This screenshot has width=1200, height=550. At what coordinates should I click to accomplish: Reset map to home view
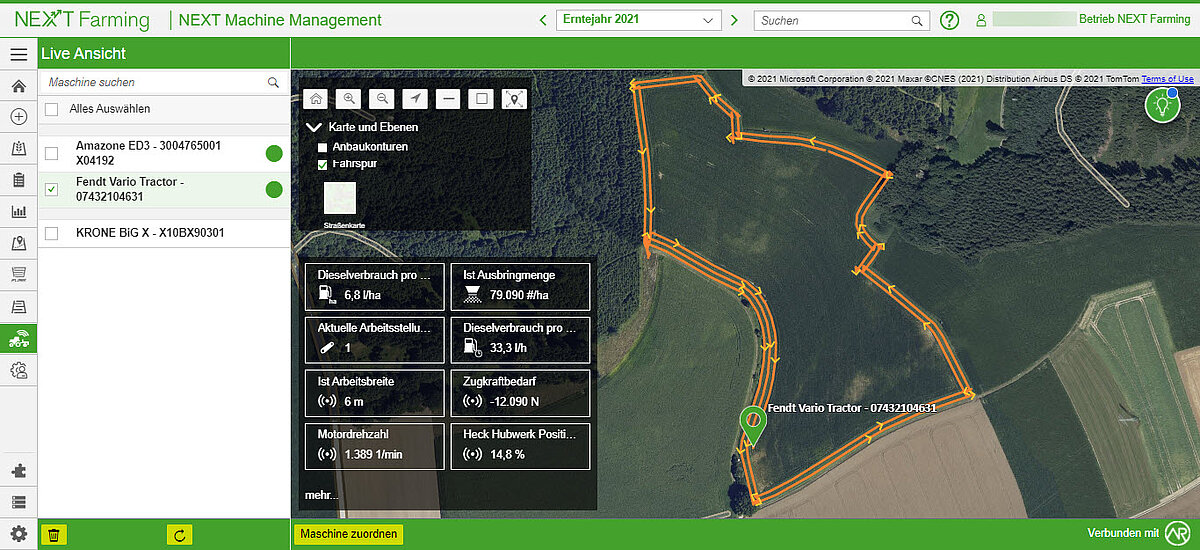click(315, 98)
